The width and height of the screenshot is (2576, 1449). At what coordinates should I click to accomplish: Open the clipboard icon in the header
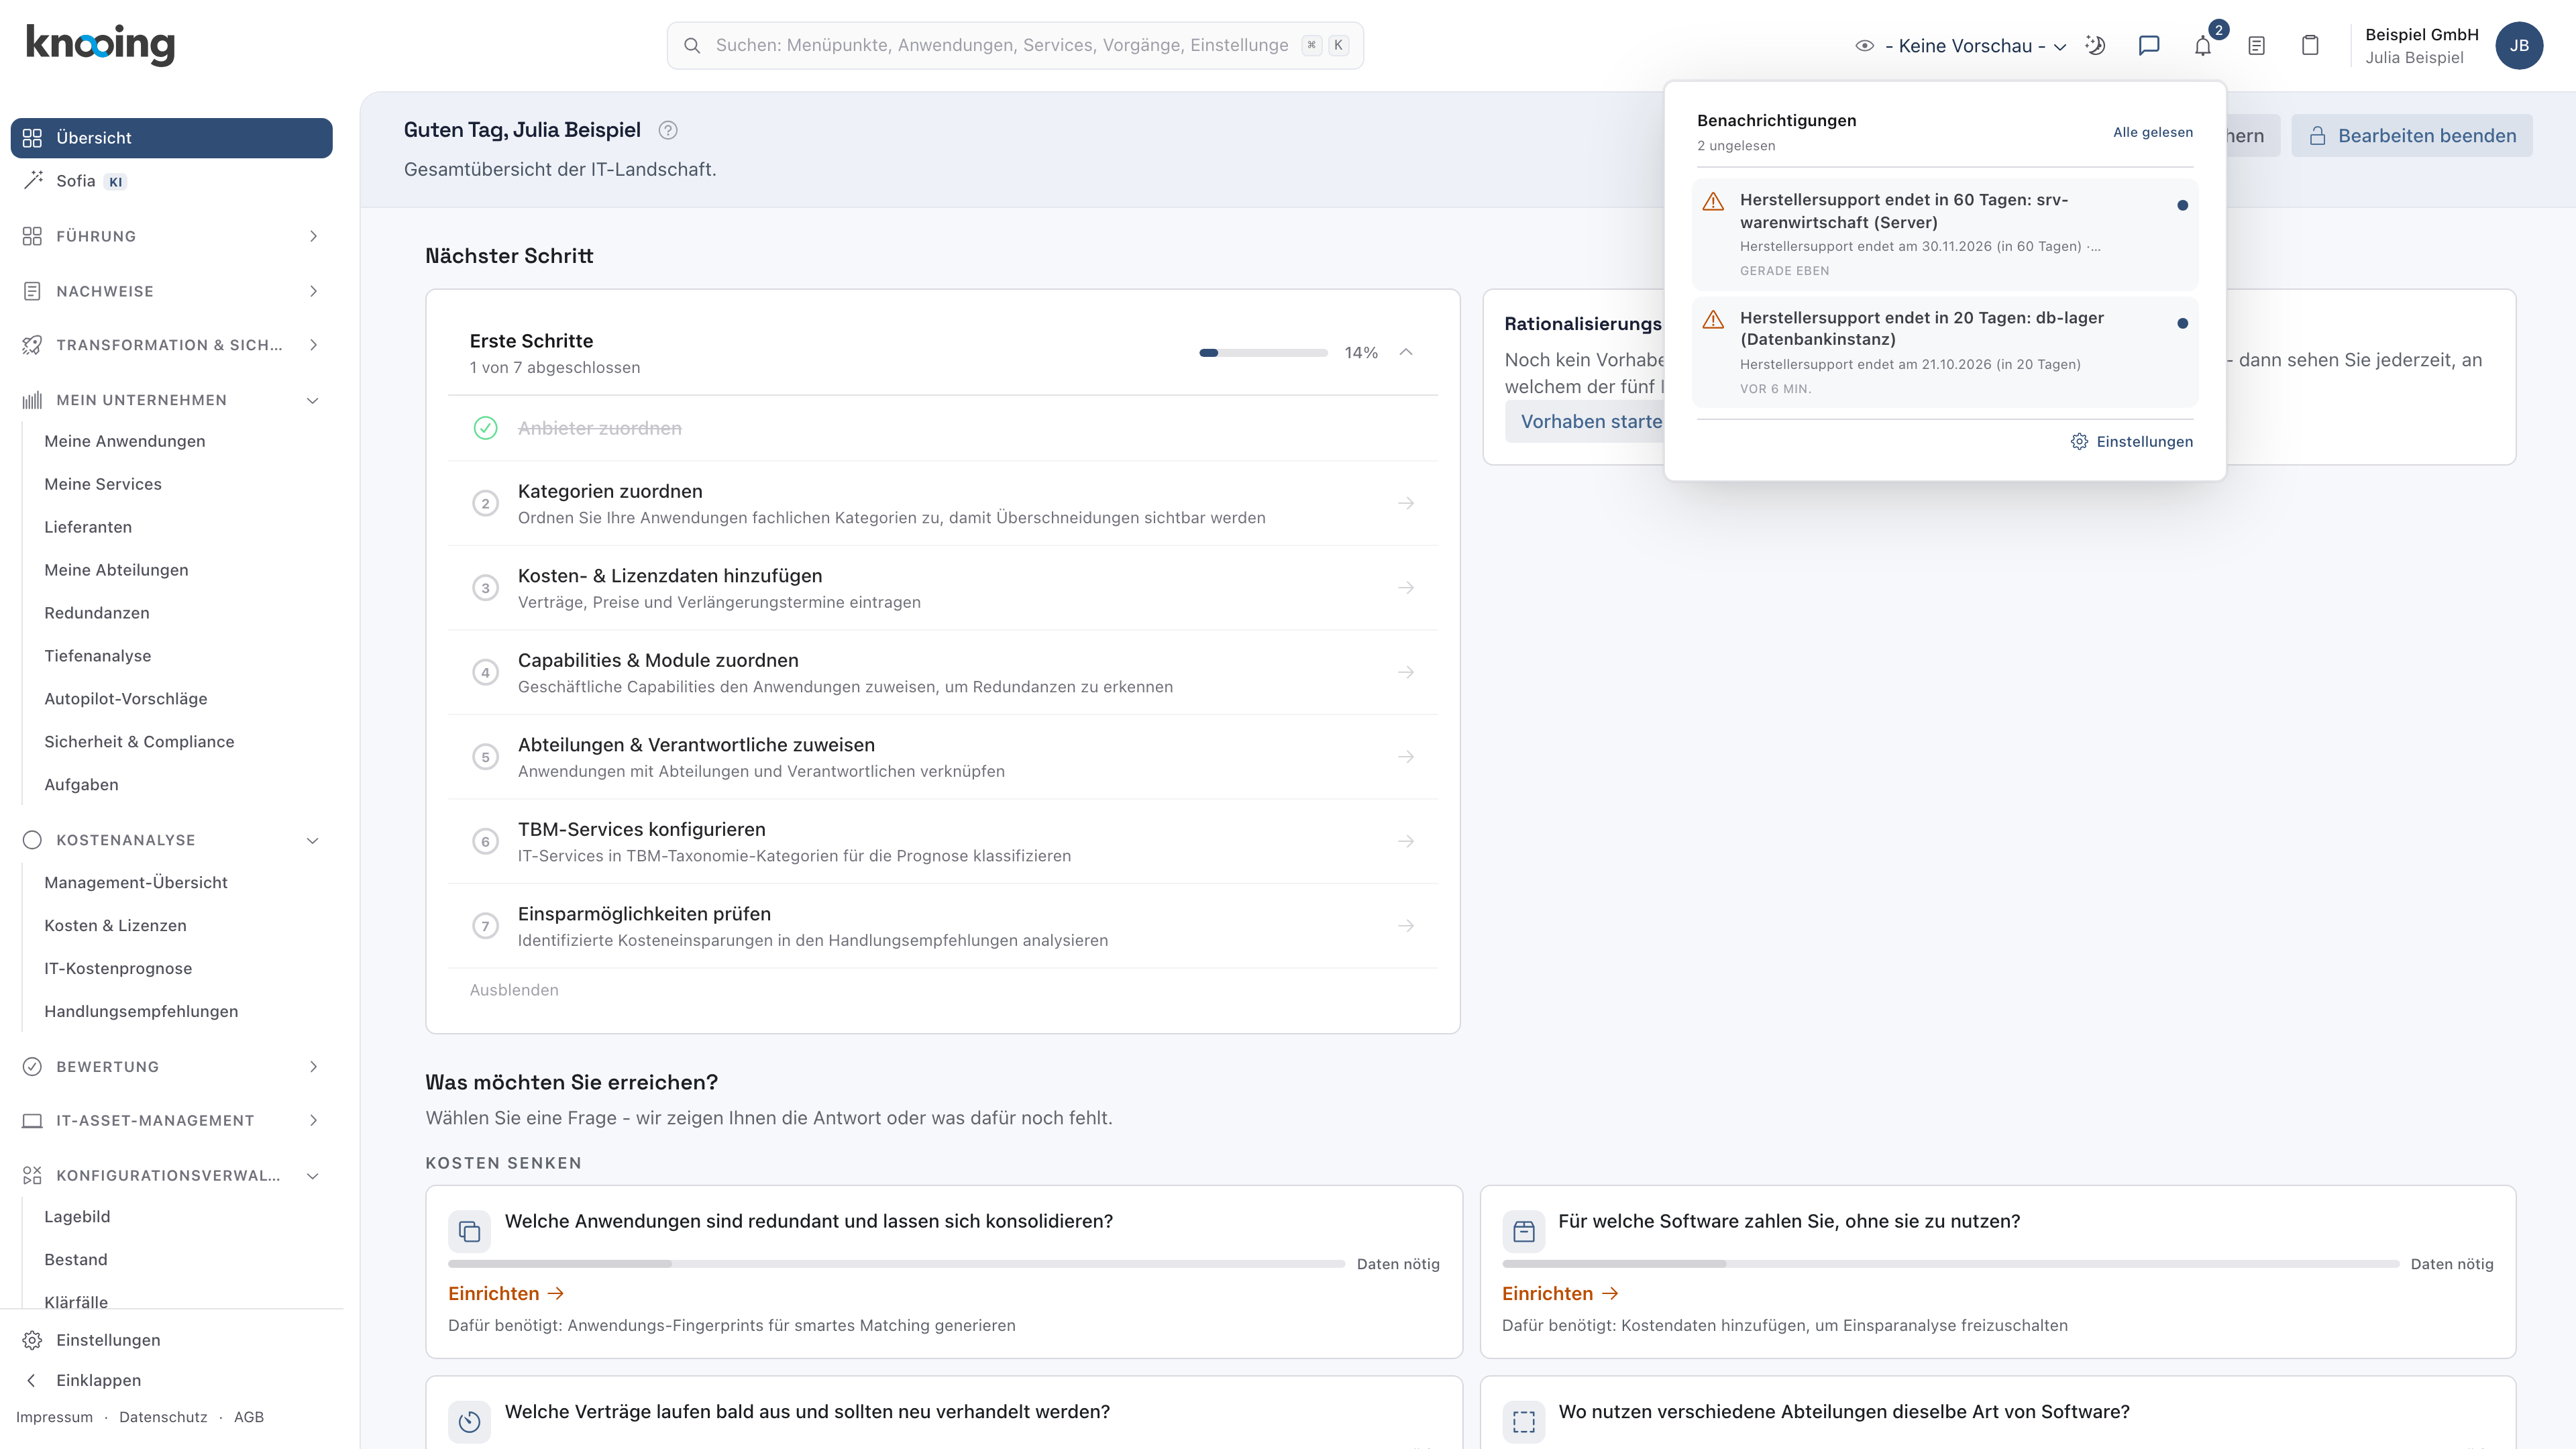[x=2310, y=46]
